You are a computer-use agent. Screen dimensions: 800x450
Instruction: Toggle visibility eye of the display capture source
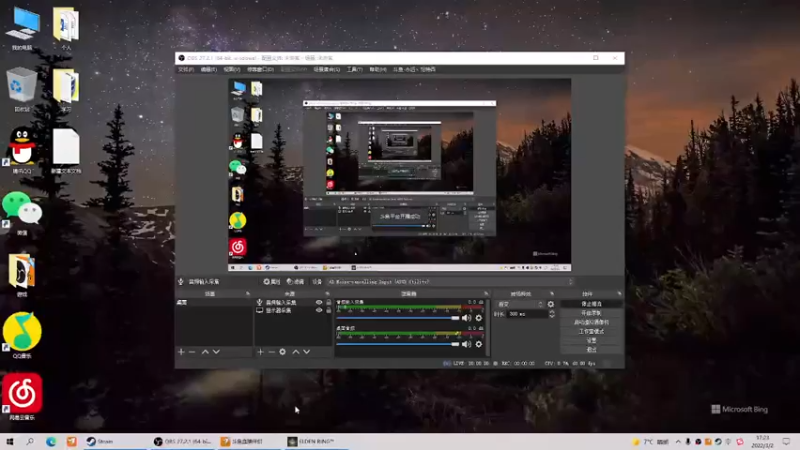319,310
